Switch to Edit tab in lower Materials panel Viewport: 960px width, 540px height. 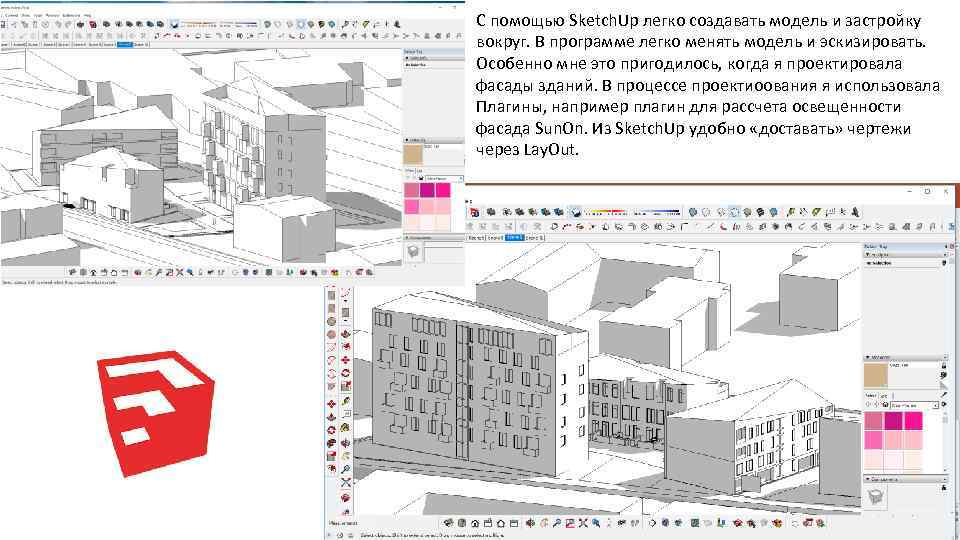click(883, 396)
